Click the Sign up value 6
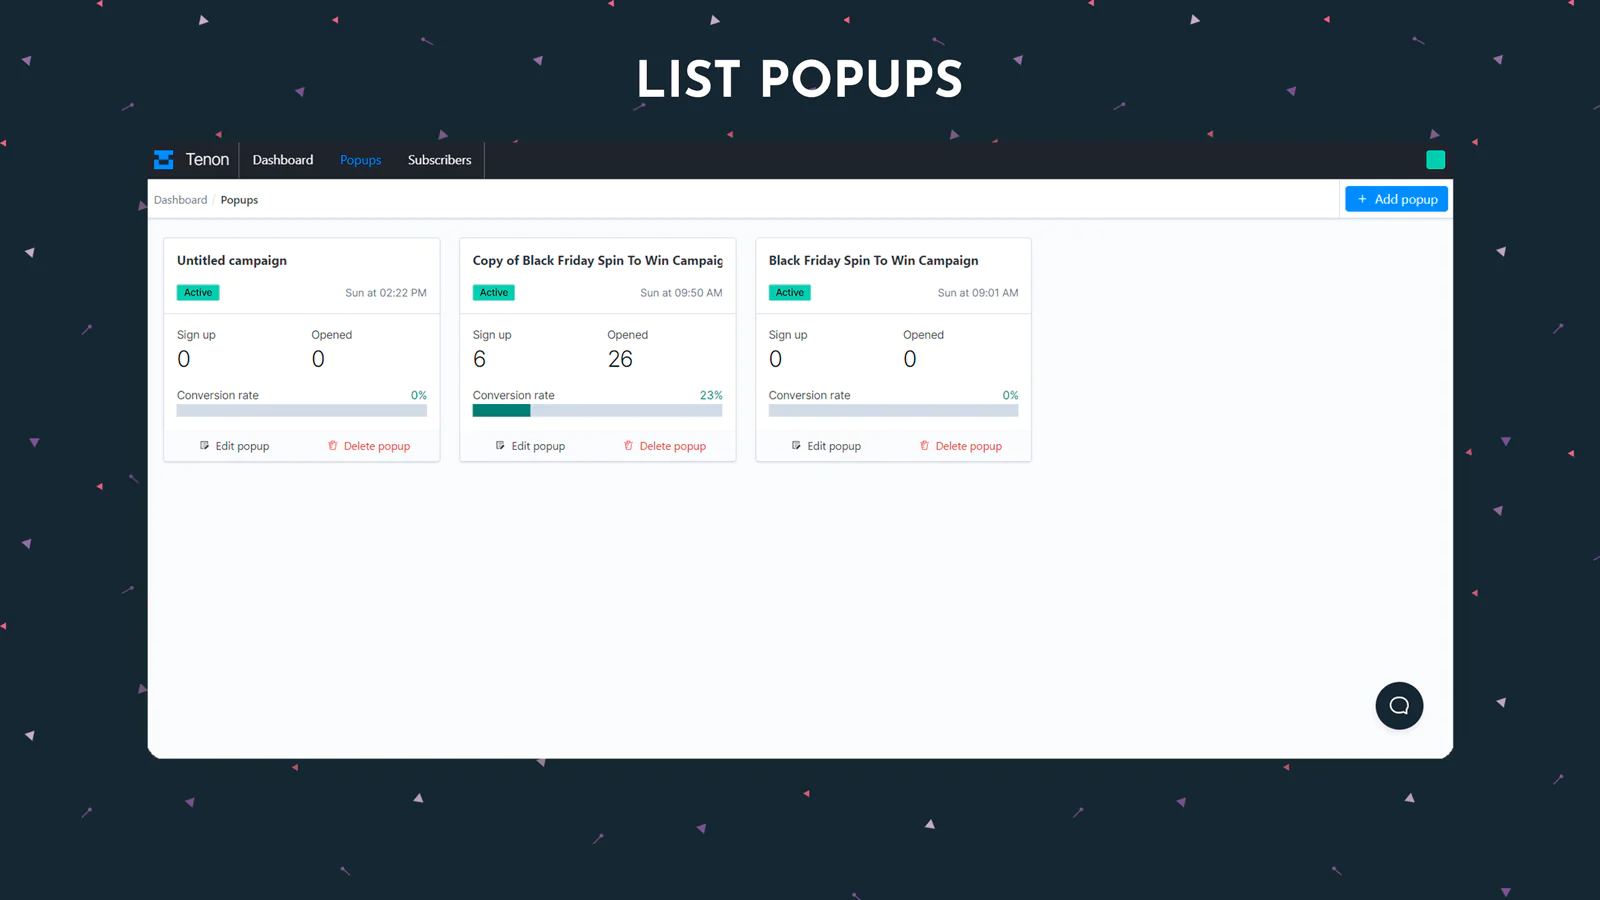The height and width of the screenshot is (900, 1600). pos(480,359)
